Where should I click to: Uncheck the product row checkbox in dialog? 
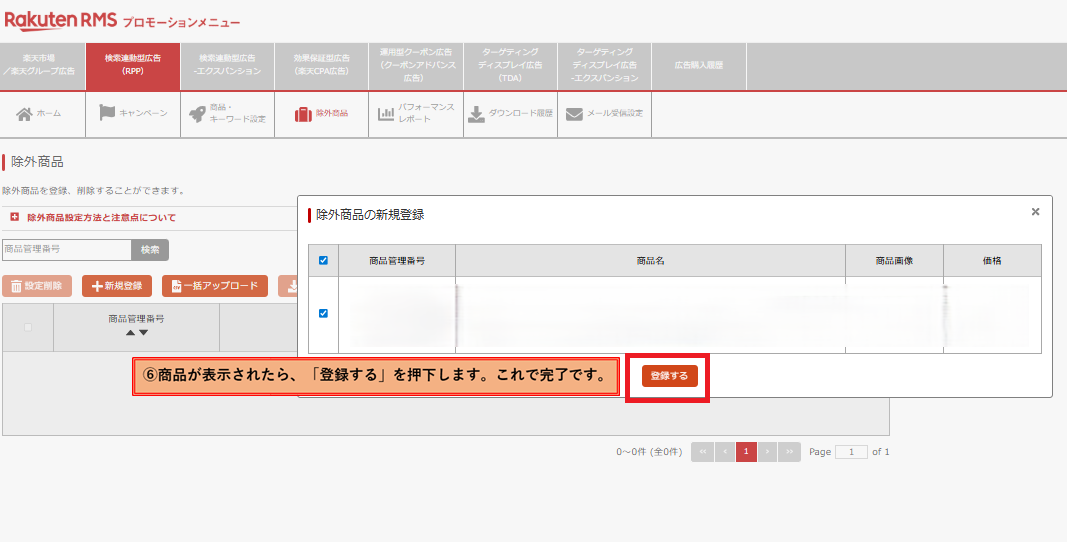[323, 313]
